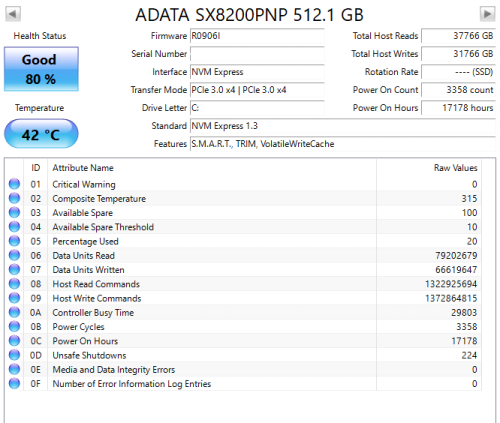Image resolution: width=500 pixels, height=423 pixels.
Task: Click the Power Cycles status orb
Action: [x=14, y=326]
